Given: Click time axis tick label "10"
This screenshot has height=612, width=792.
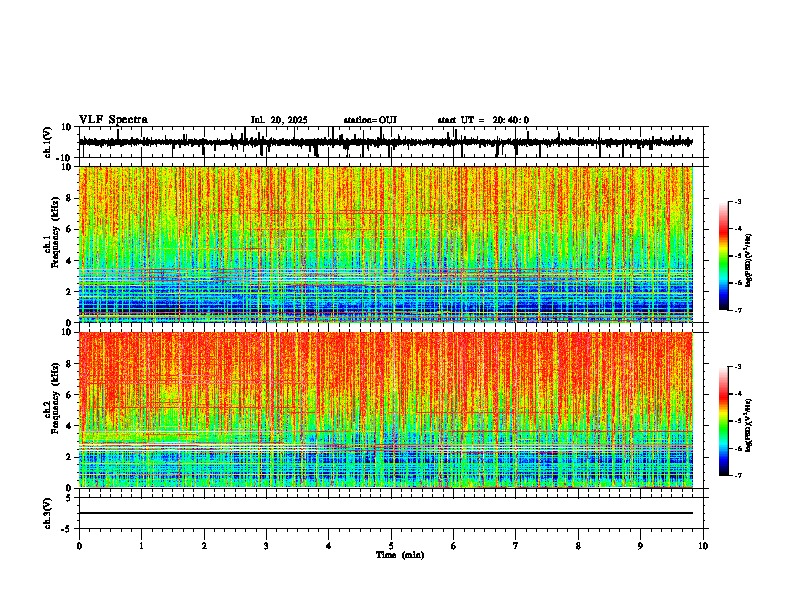Looking at the screenshot, I should 703,546.
